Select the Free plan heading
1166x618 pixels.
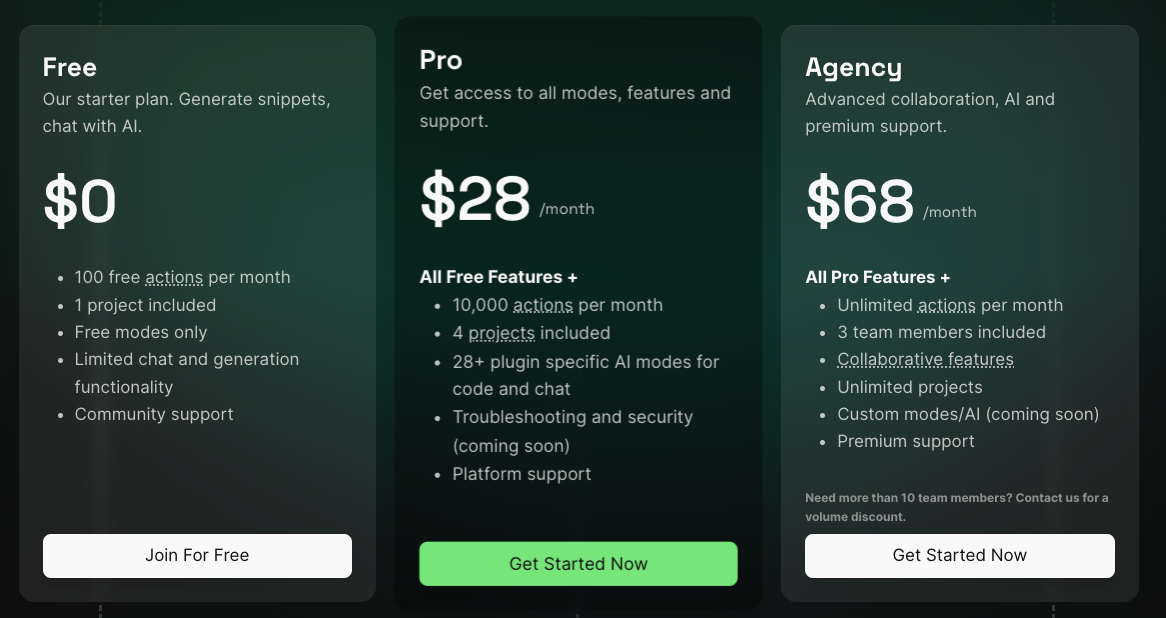(x=69, y=67)
